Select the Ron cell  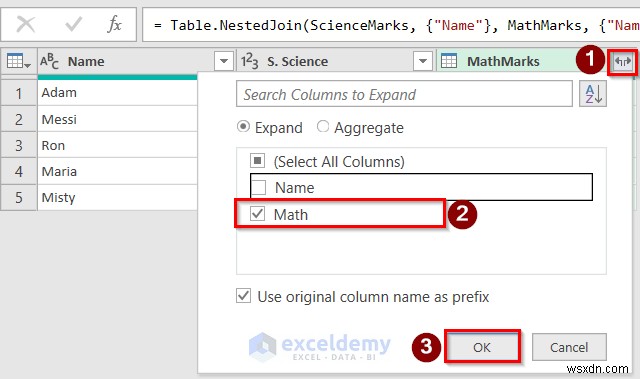tap(118, 145)
